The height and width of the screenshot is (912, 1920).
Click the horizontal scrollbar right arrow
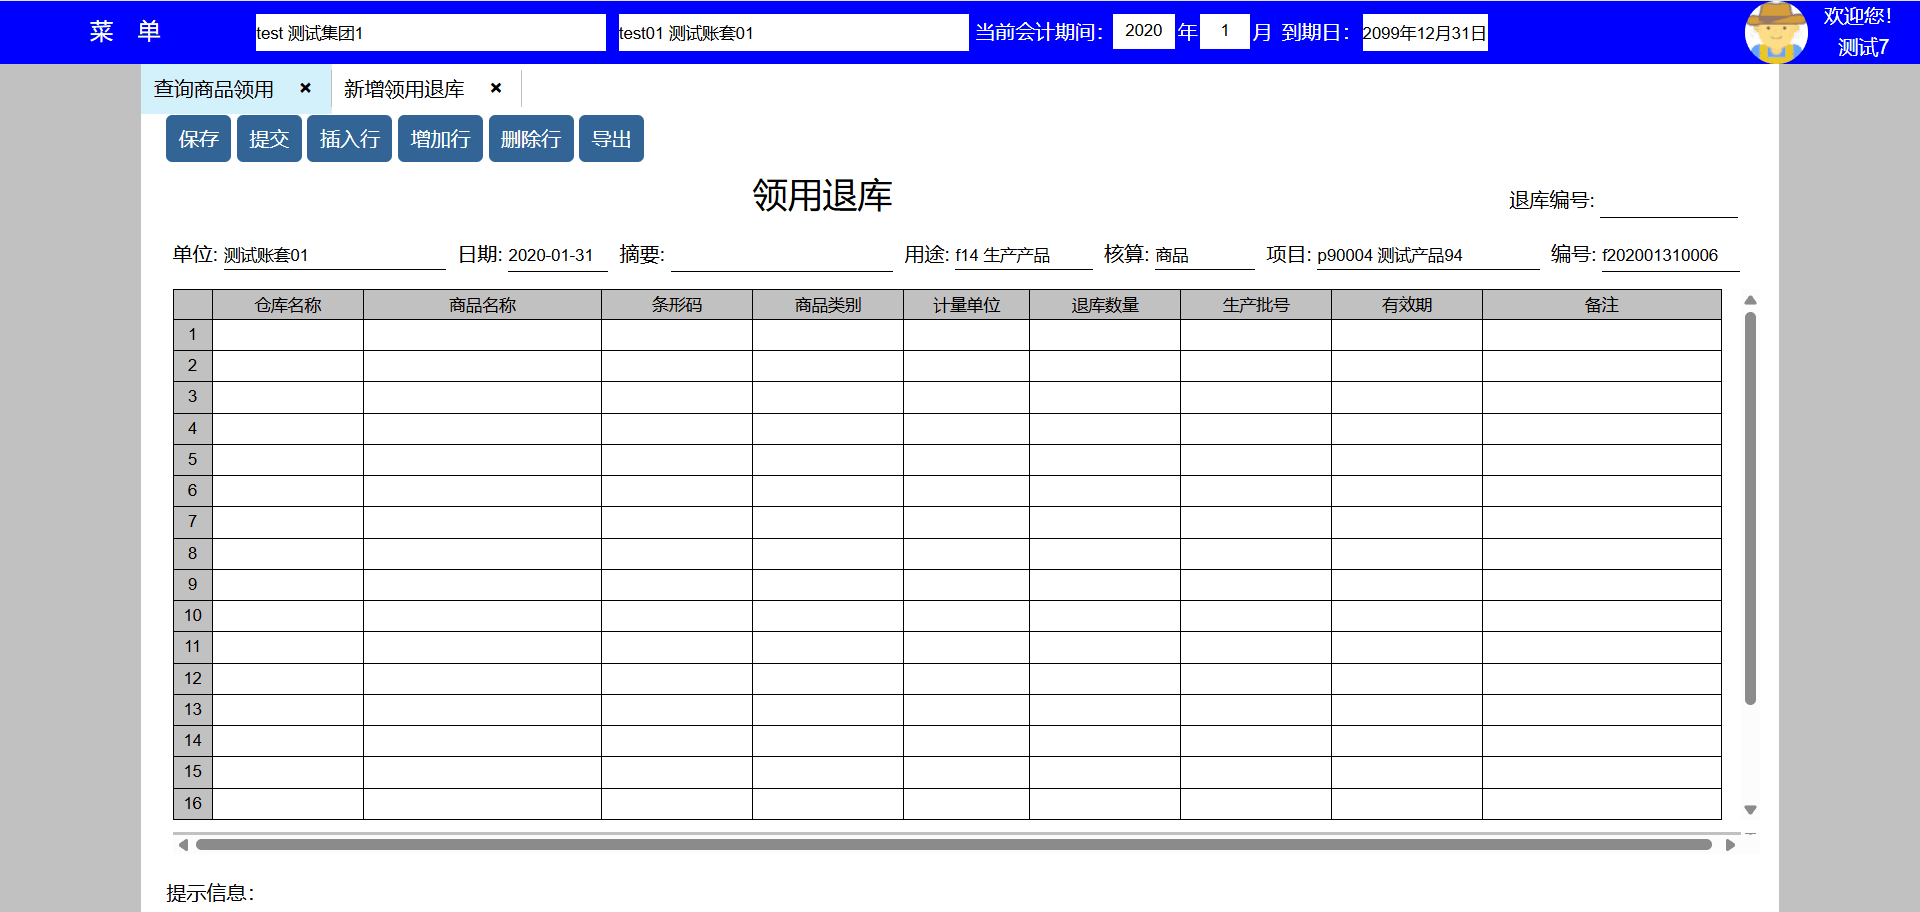1730,845
